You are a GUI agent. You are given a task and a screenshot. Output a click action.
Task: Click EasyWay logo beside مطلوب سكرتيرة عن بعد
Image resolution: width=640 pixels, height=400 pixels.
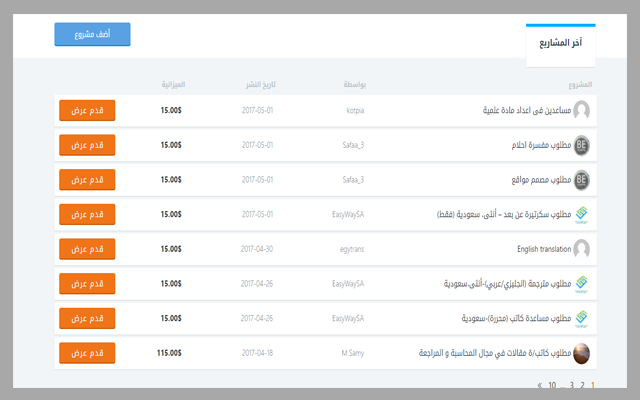[581, 214]
